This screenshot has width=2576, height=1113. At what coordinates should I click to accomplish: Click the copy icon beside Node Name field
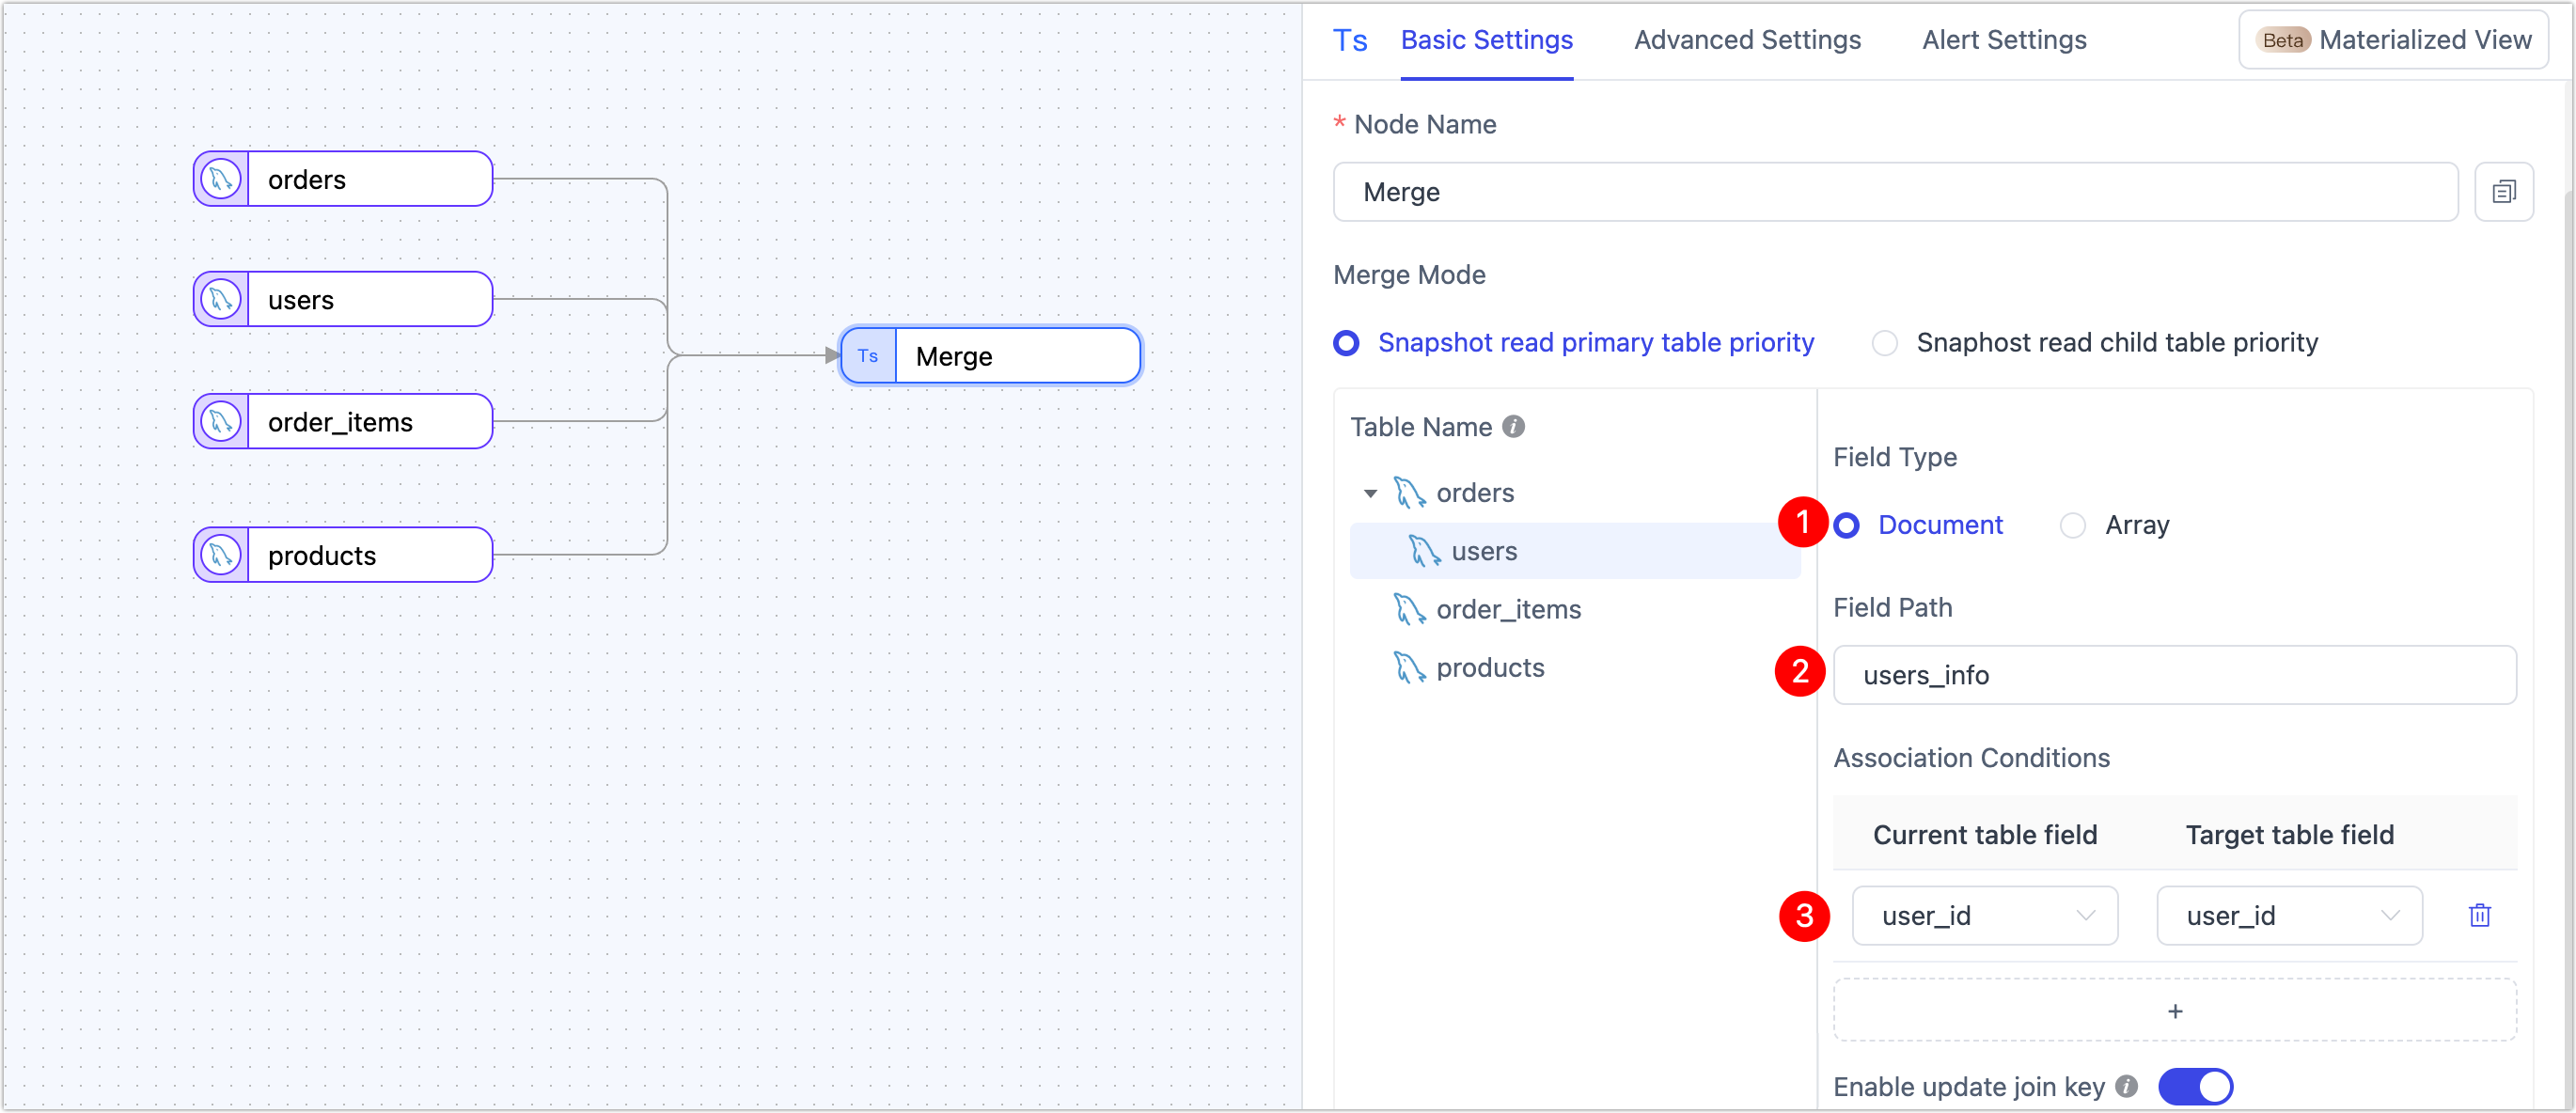tap(2503, 192)
